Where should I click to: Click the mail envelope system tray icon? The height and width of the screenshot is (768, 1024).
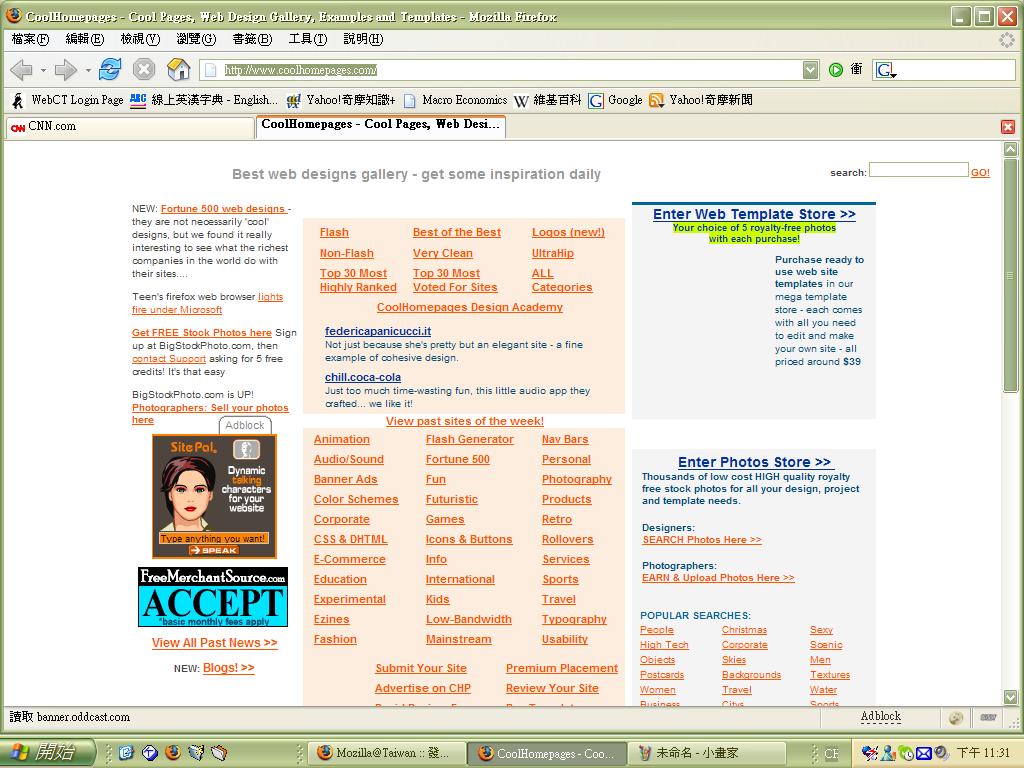point(923,753)
